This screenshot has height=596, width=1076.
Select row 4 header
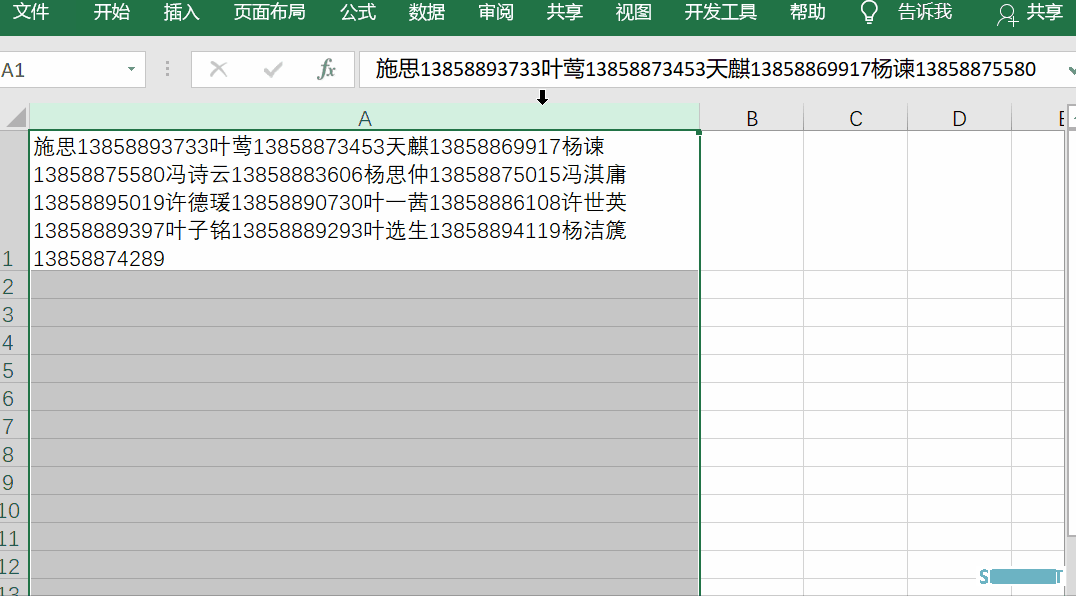(14, 342)
